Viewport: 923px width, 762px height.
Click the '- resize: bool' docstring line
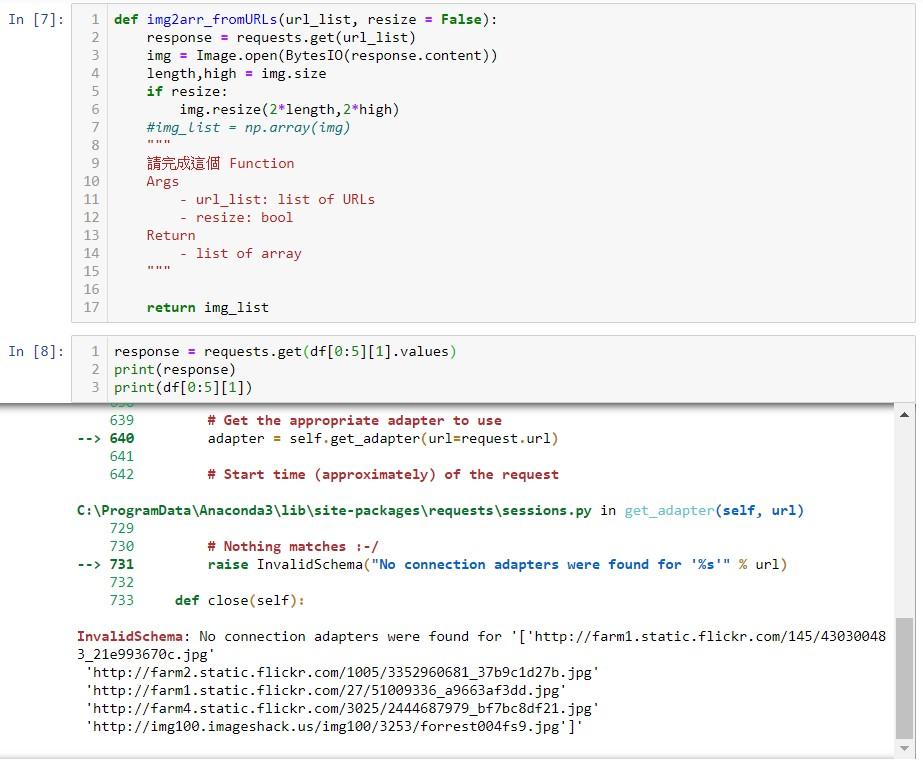[236, 217]
